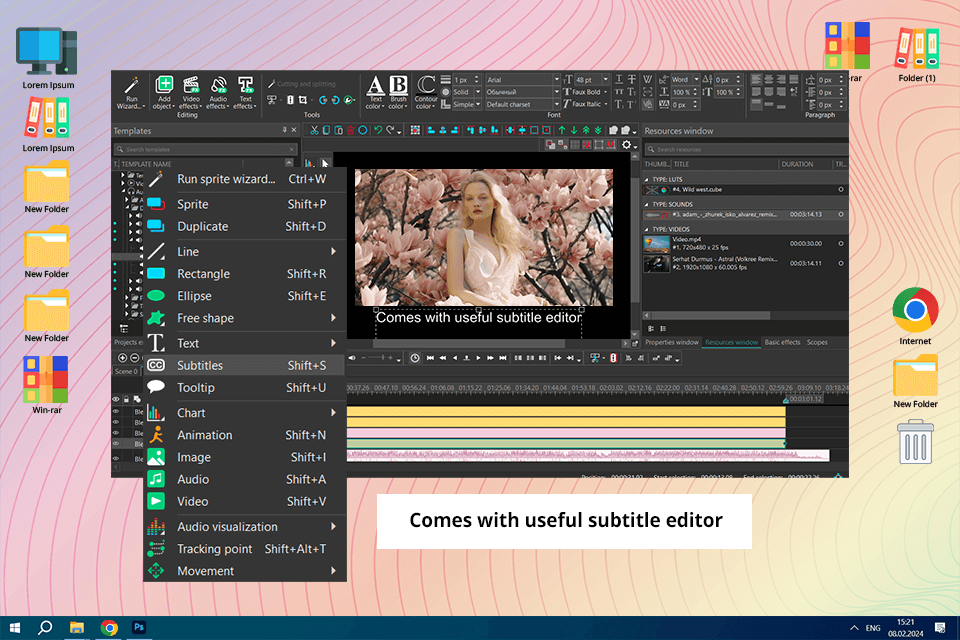Click the Undo arrow icon
960x640 pixels.
pos(378,130)
